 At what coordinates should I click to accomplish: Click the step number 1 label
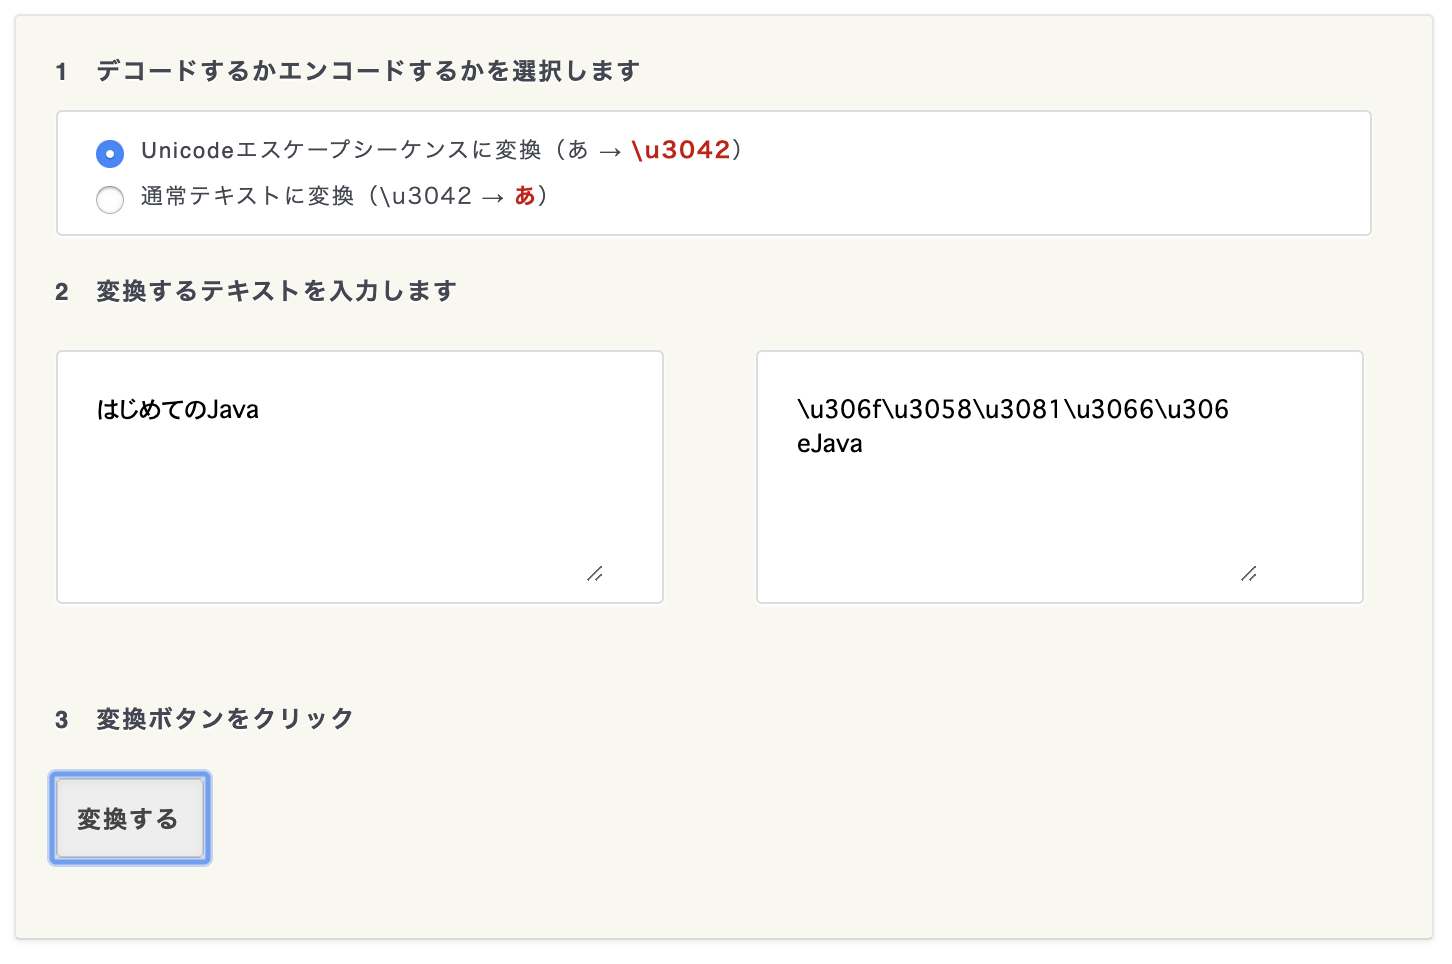(x=62, y=72)
